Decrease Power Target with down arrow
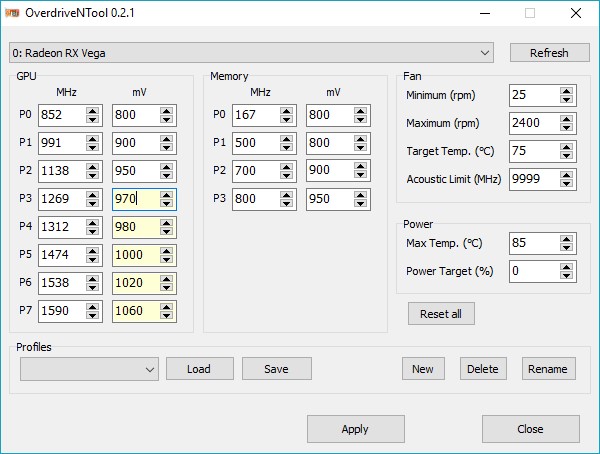This screenshot has height=454, width=600. [566, 275]
